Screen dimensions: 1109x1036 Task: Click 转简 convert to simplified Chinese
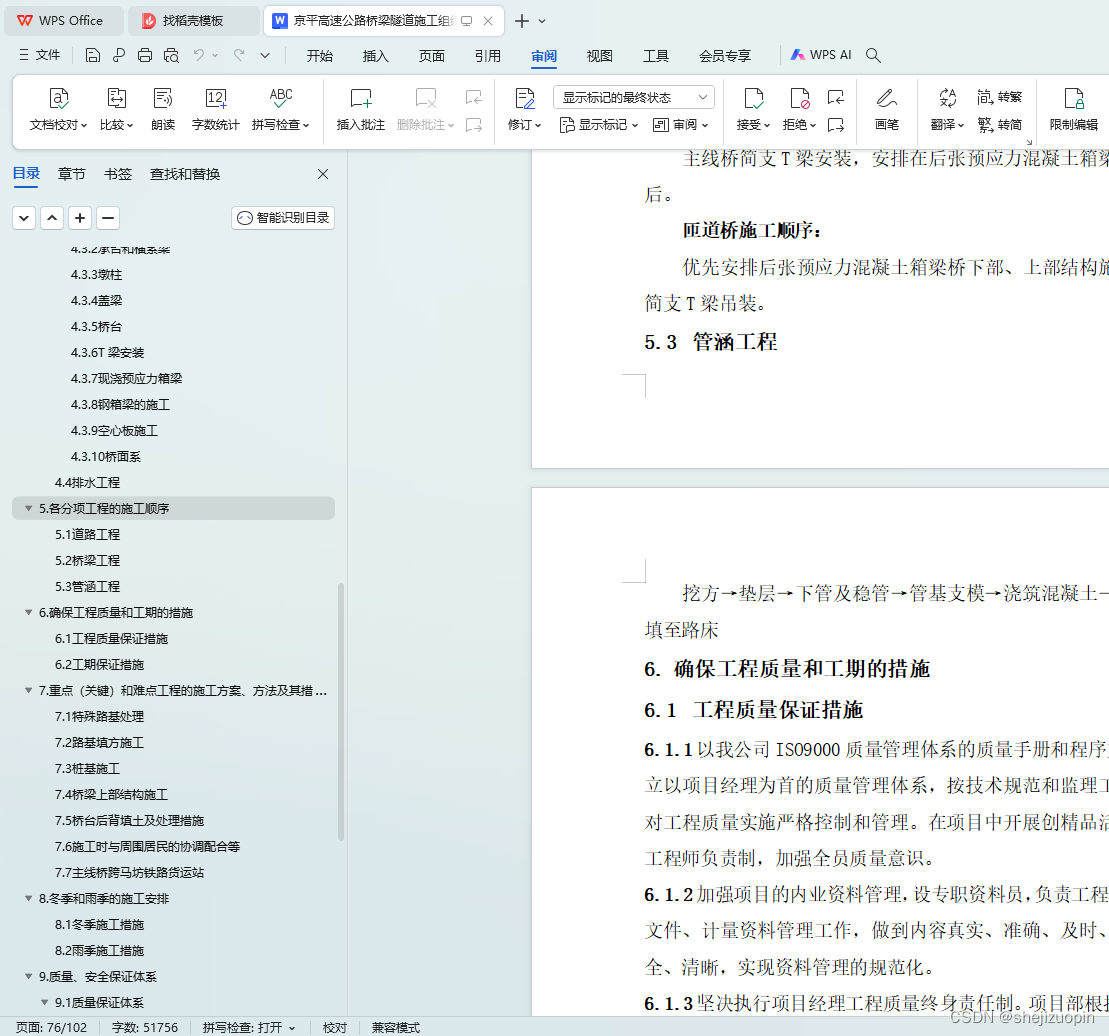pyautogui.click(x=999, y=124)
